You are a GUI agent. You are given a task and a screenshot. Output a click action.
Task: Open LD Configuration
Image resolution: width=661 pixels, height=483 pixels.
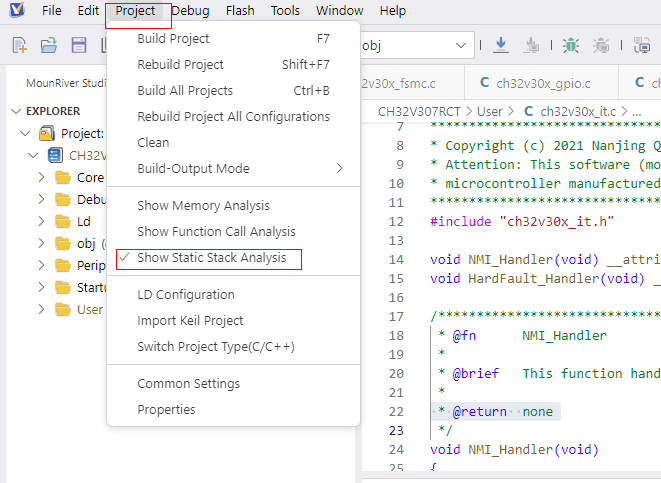click(234, 295)
